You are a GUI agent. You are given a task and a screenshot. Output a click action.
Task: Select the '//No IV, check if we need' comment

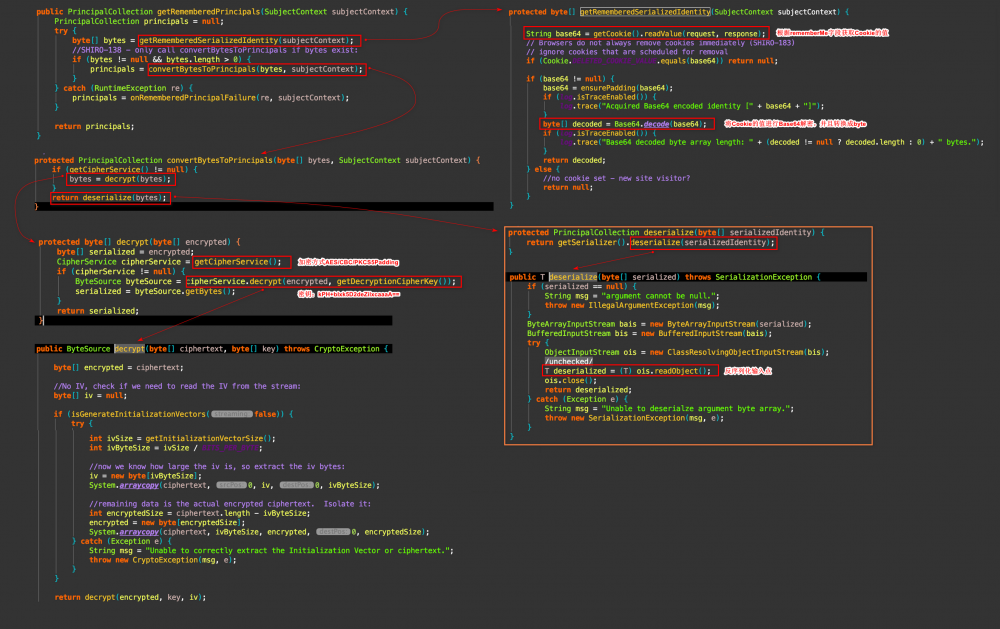point(177,386)
